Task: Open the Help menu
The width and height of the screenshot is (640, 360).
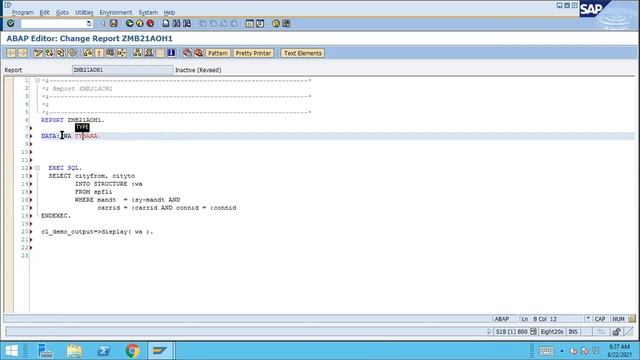Action: pyautogui.click(x=169, y=13)
